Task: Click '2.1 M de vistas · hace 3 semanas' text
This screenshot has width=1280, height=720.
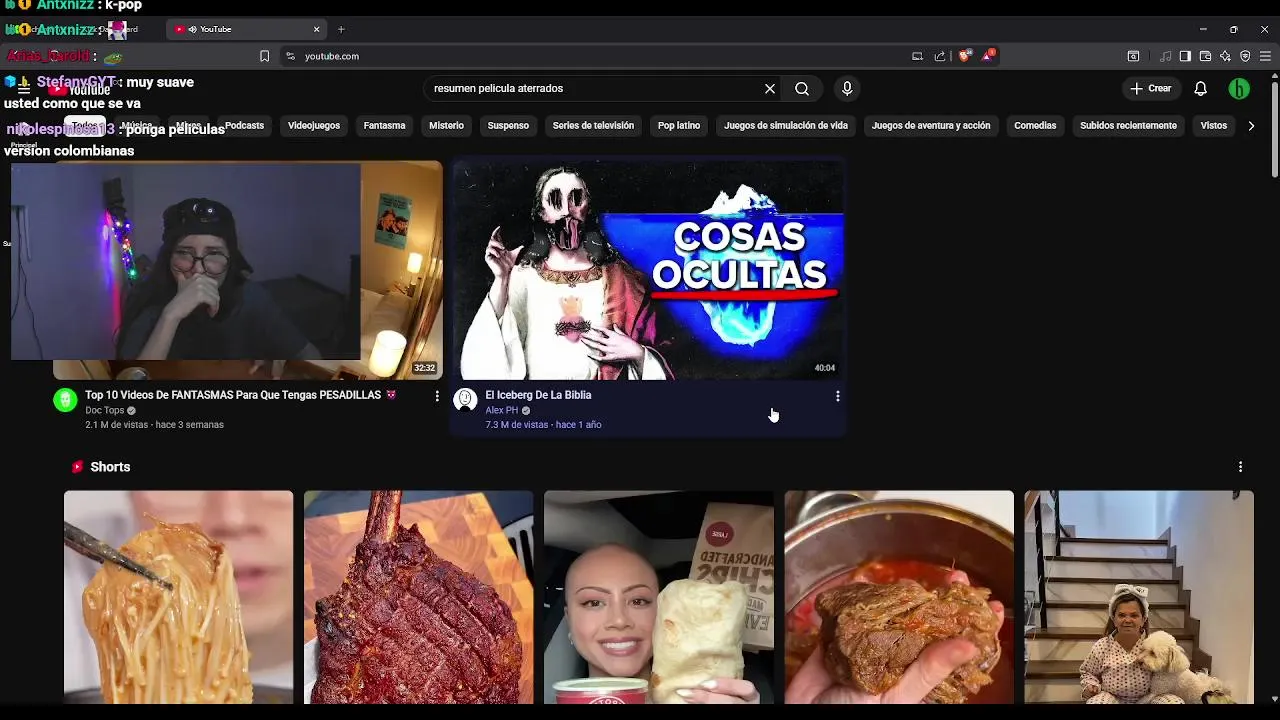Action: click(154, 425)
